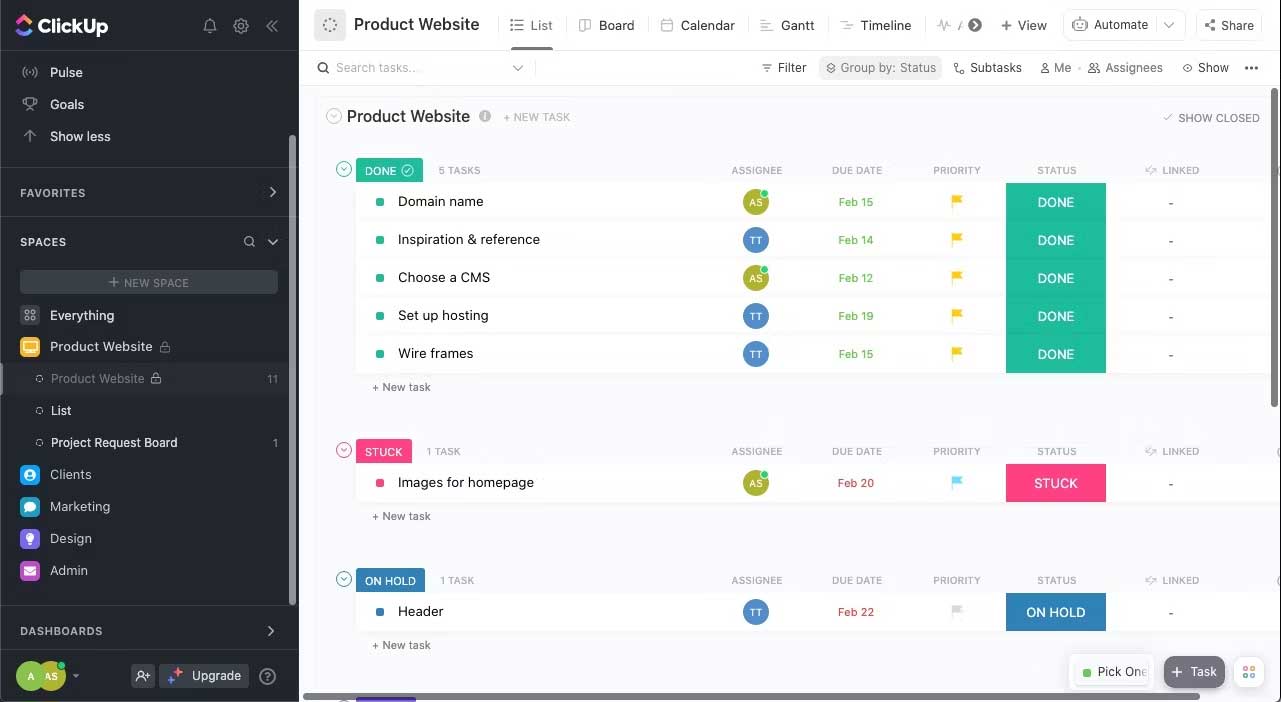
Task: Enable SHOW CLOSED tasks
Action: (1211, 117)
